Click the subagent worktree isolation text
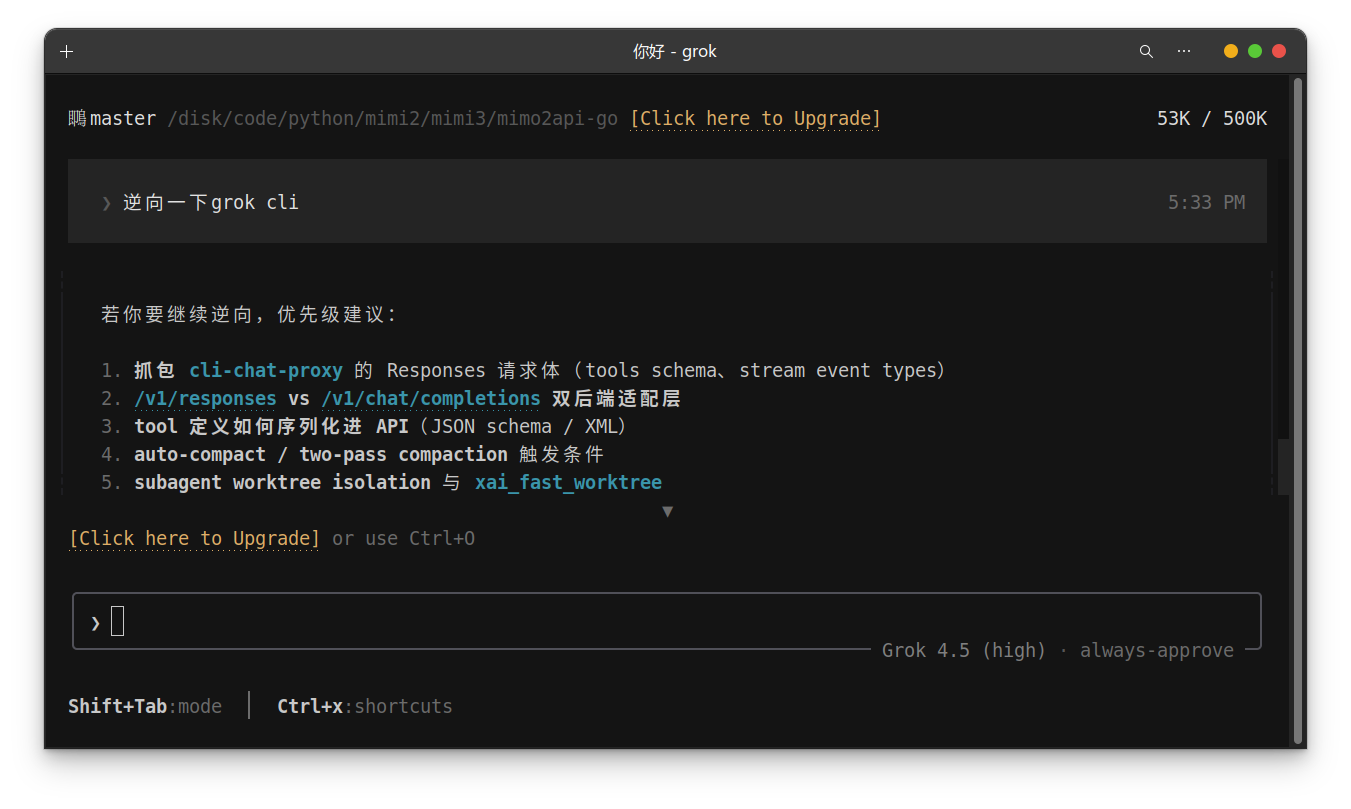1351x809 pixels. tap(282, 483)
